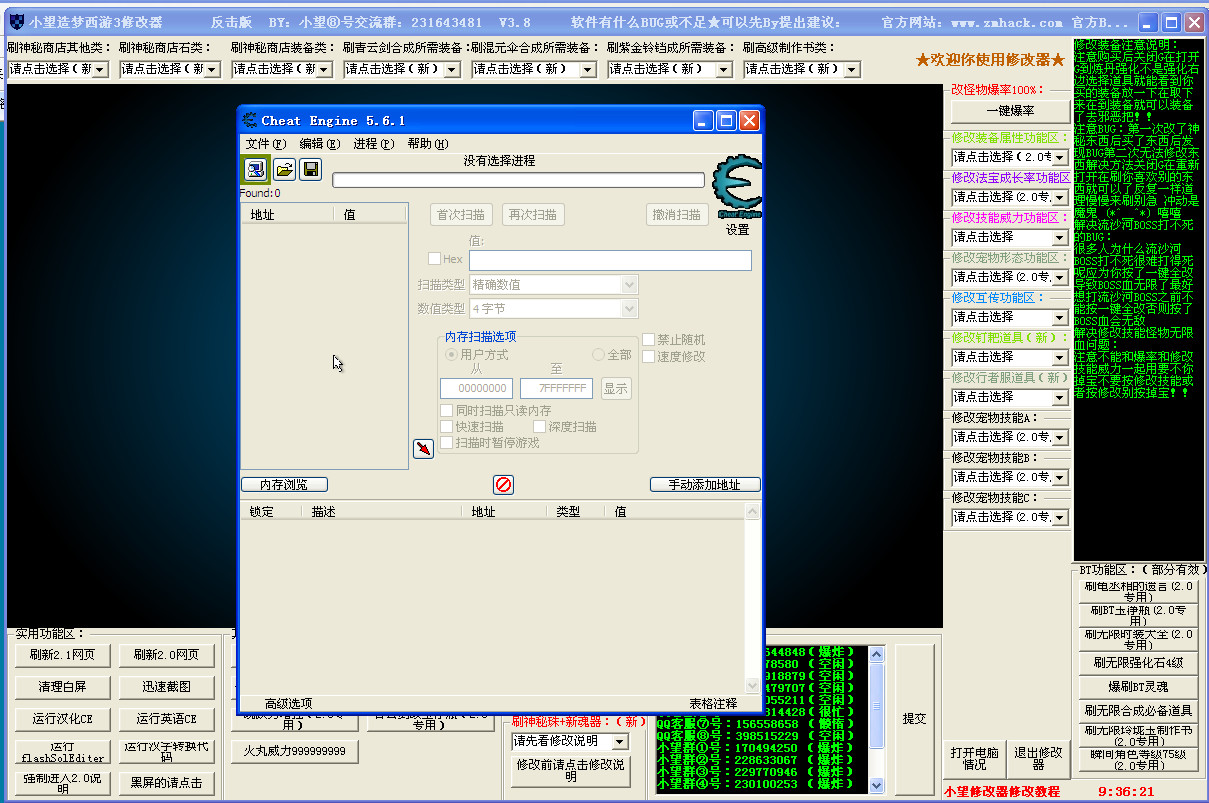
Task: Toggle the Hex checkbox
Action: coord(434,259)
